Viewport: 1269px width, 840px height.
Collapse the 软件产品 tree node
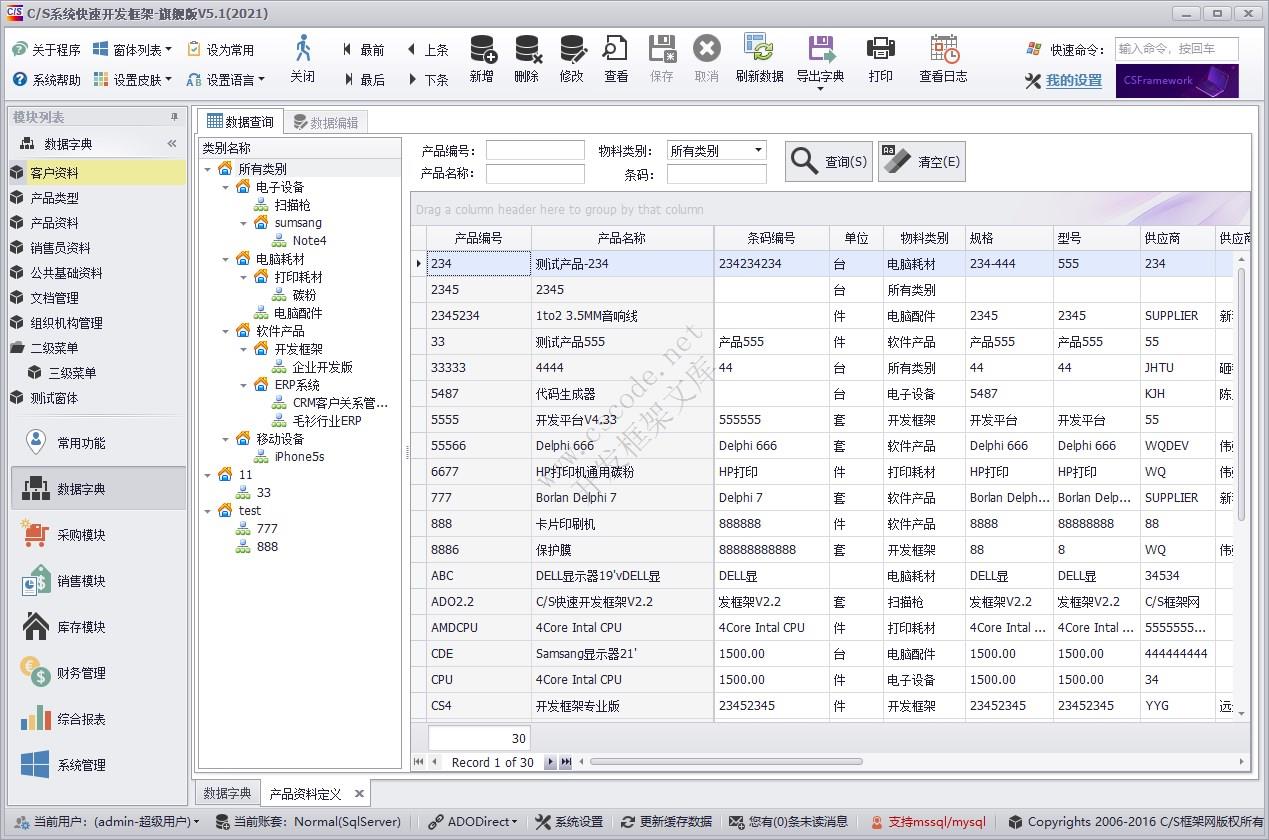coord(226,331)
